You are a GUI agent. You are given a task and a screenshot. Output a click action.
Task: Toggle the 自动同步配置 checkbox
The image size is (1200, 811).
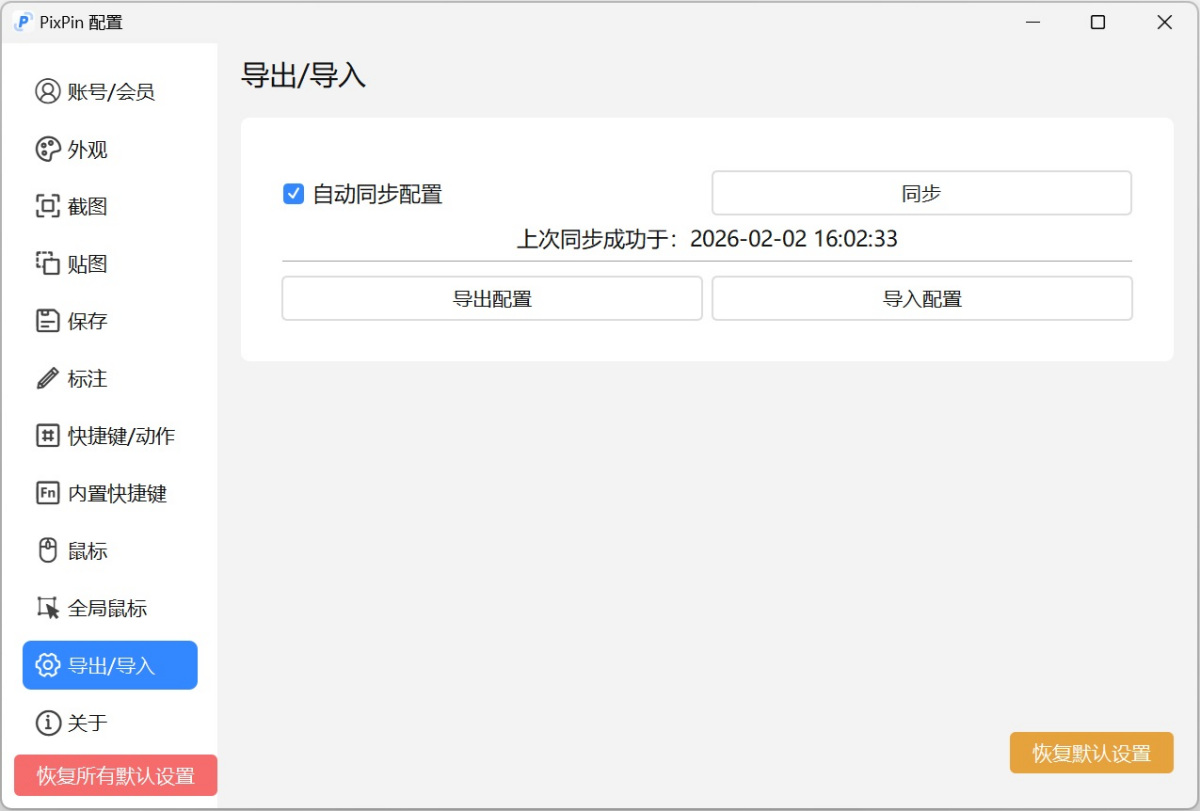293,194
